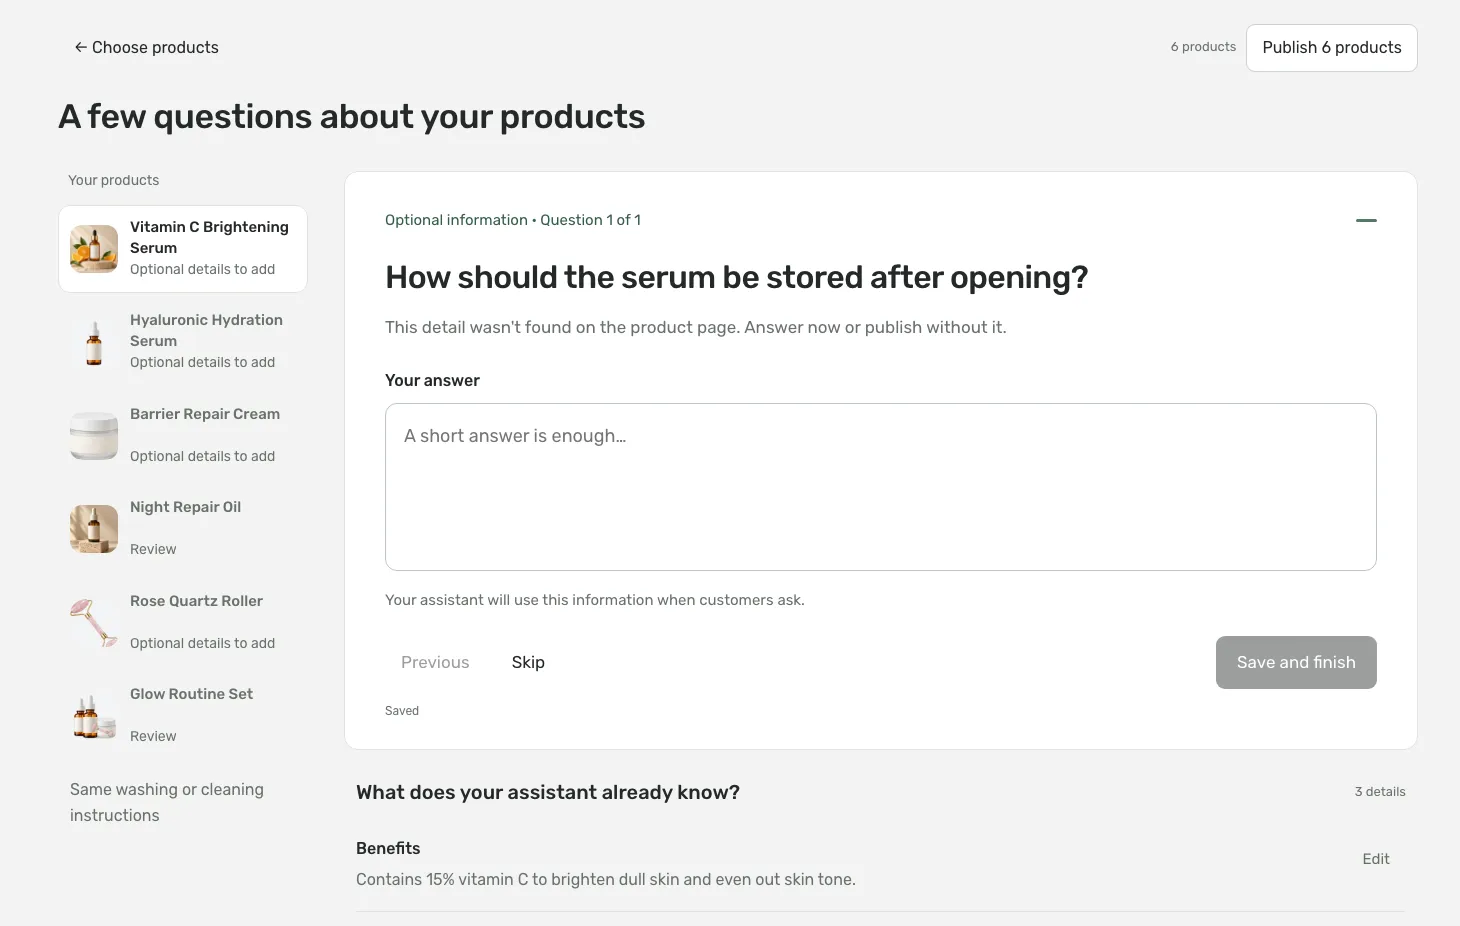Click the 6 products counter text

pyautogui.click(x=1203, y=47)
